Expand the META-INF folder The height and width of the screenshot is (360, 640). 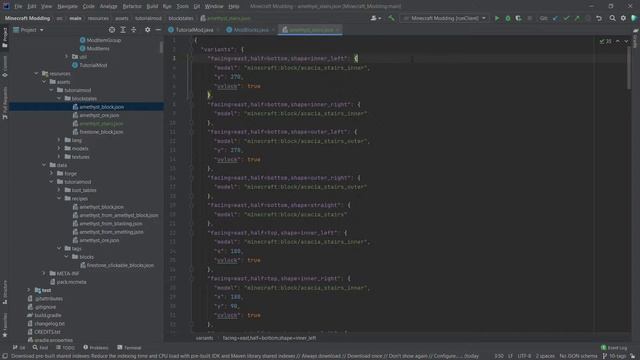tap(44, 273)
